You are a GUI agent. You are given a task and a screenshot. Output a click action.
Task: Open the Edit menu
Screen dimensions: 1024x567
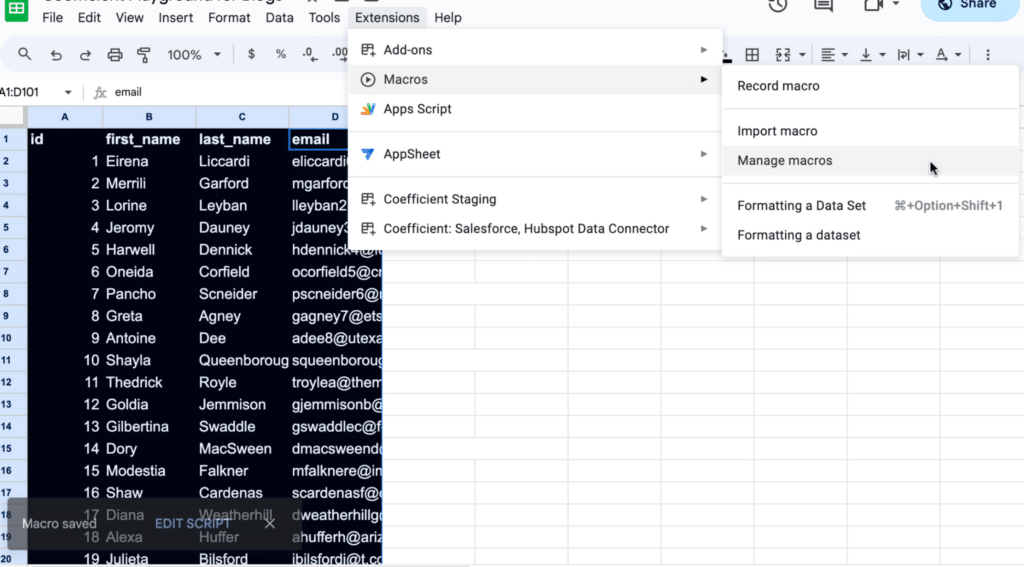89,18
